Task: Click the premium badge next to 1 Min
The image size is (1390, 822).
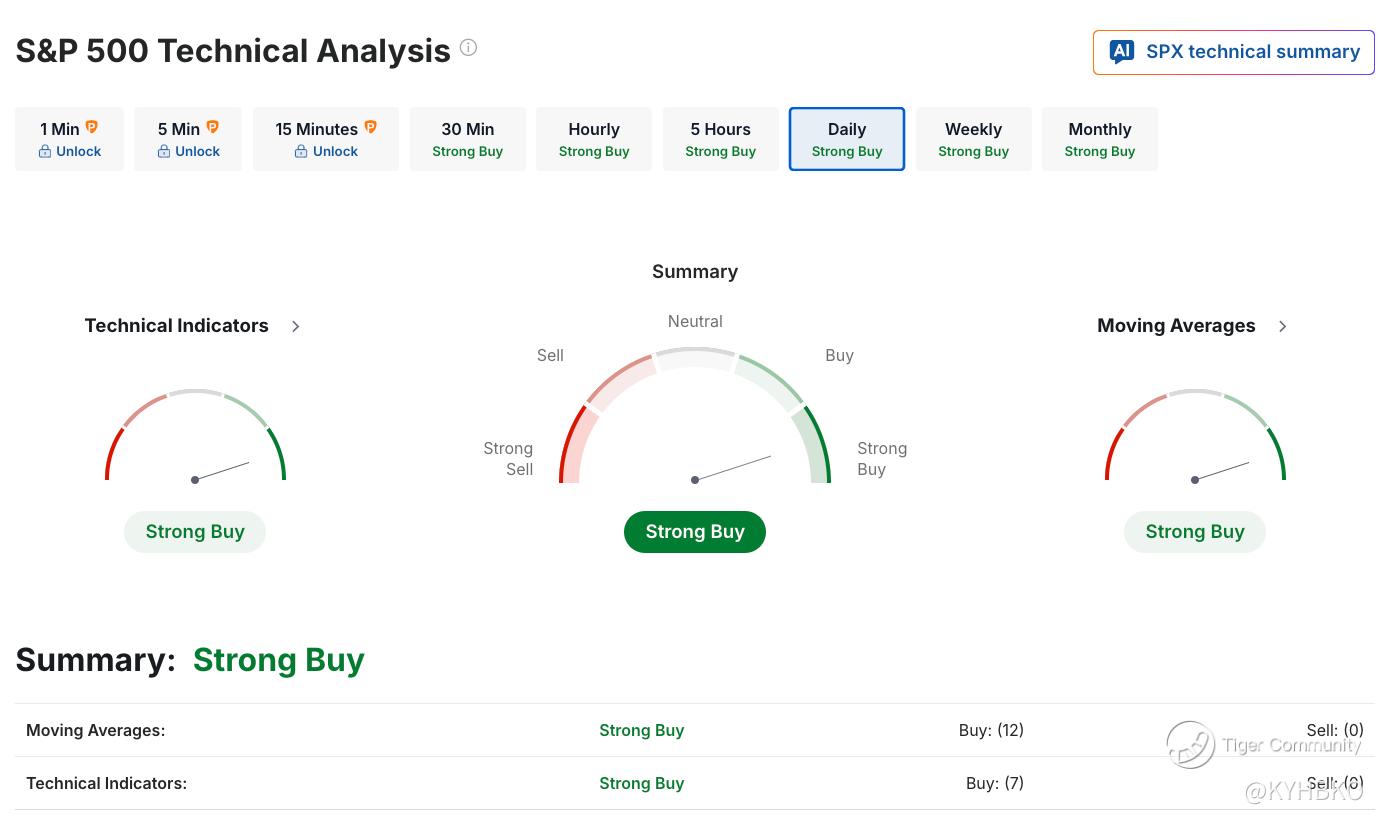Action: point(92,128)
